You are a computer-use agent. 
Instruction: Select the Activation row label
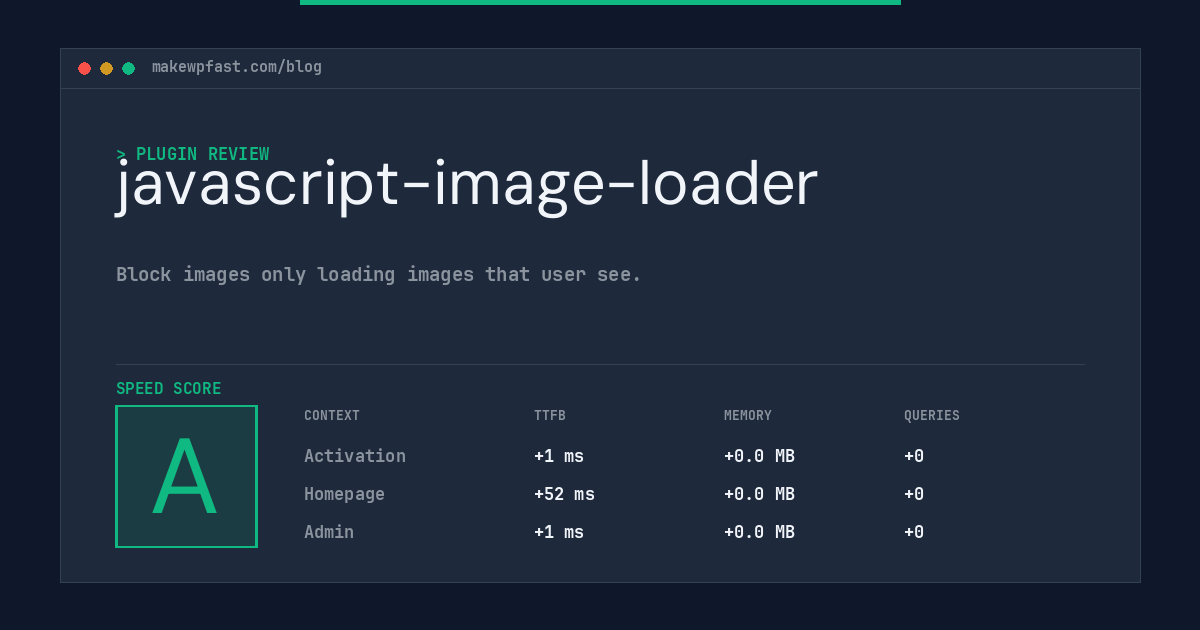355,456
